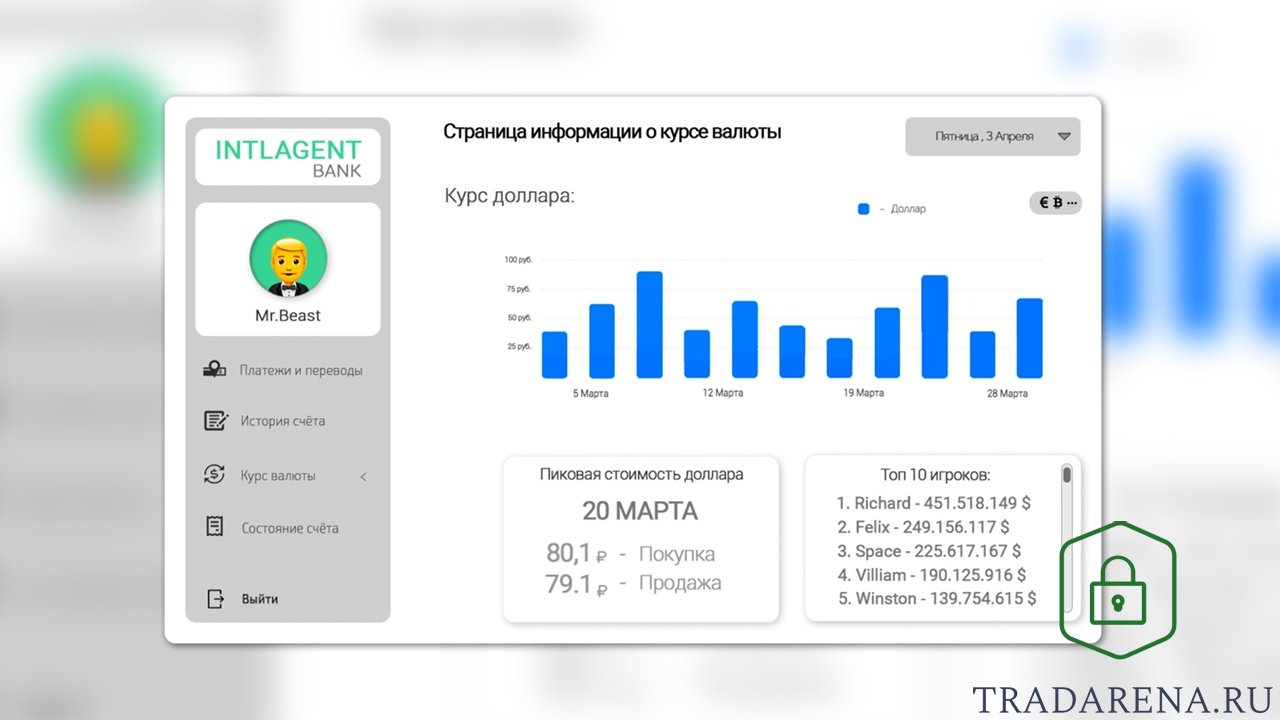
Task: Select Villiam - 190.125.916 $ row
Action: [x=932, y=575]
